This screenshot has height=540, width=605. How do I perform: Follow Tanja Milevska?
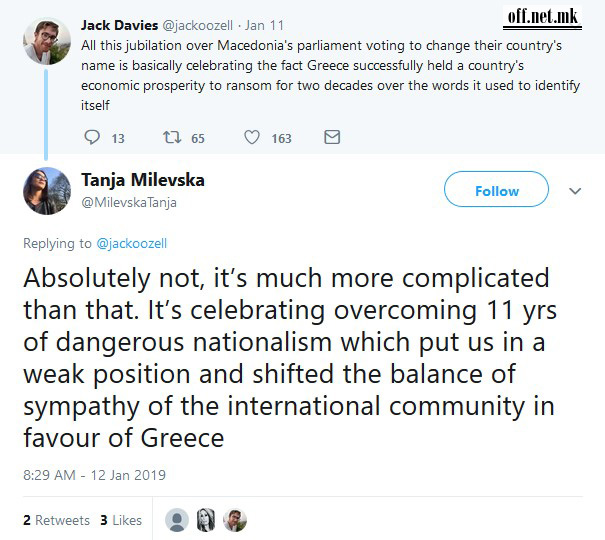click(x=496, y=190)
